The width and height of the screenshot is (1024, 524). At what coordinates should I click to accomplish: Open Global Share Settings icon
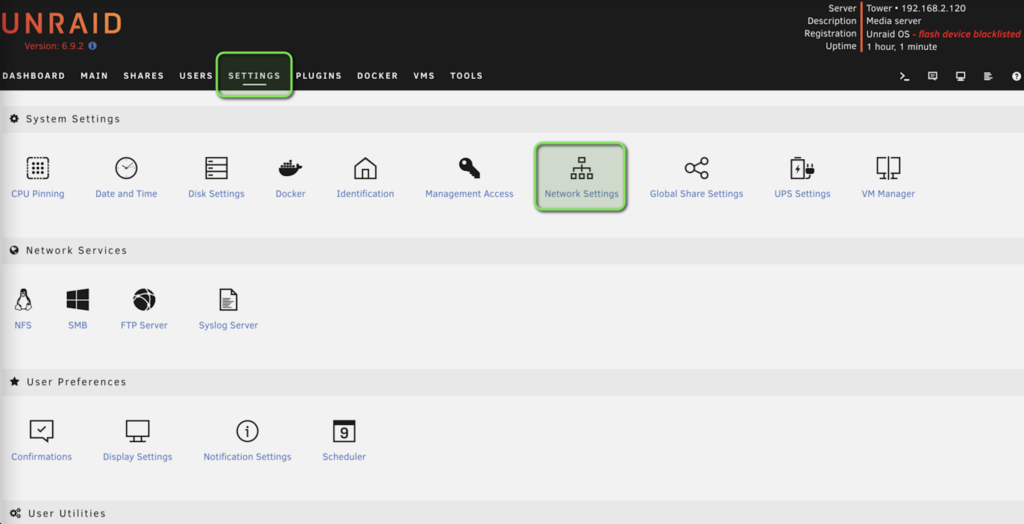pos(696,168)
